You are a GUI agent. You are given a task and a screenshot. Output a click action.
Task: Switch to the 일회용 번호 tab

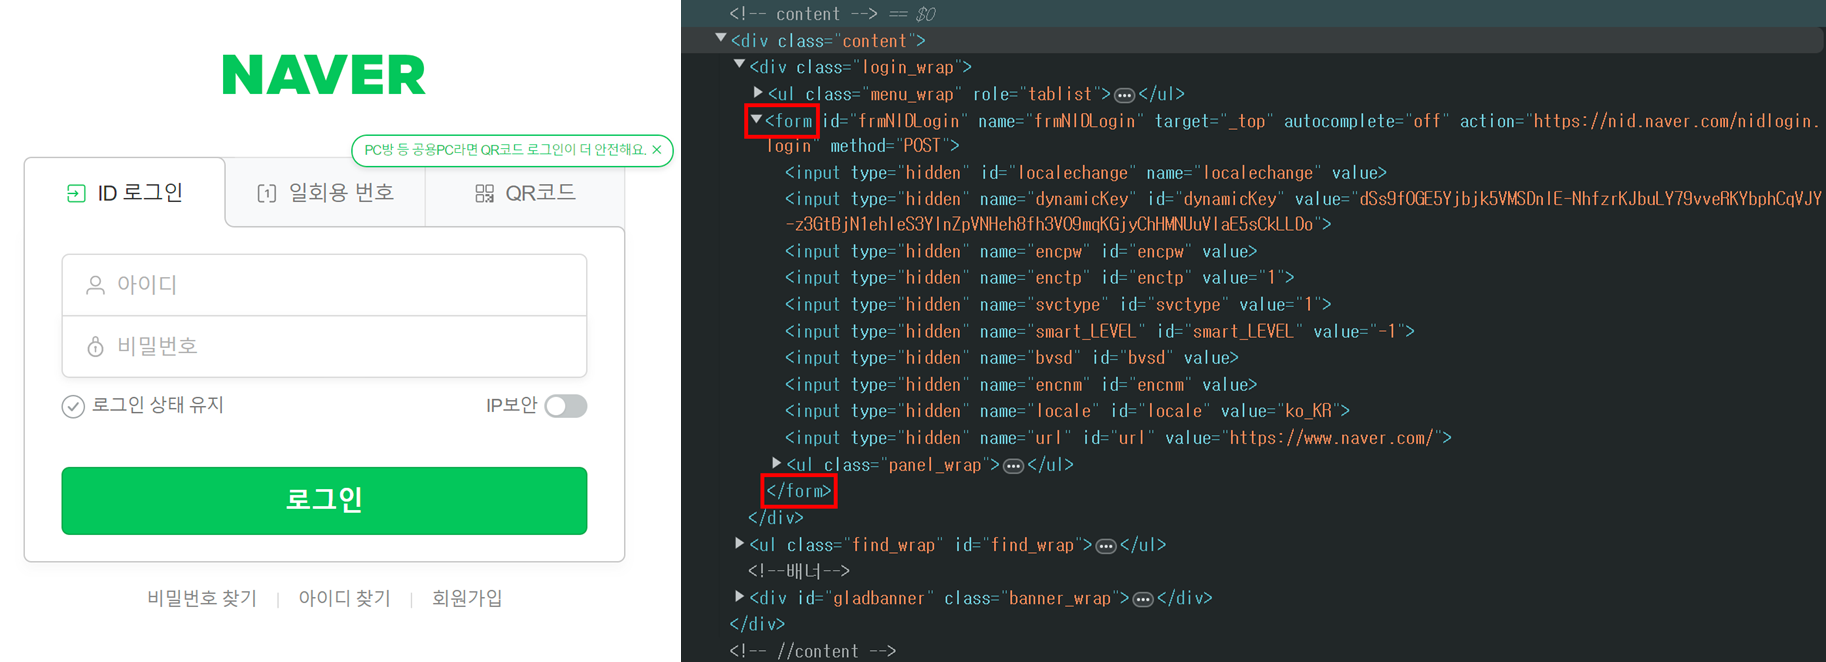pos(325,193)
